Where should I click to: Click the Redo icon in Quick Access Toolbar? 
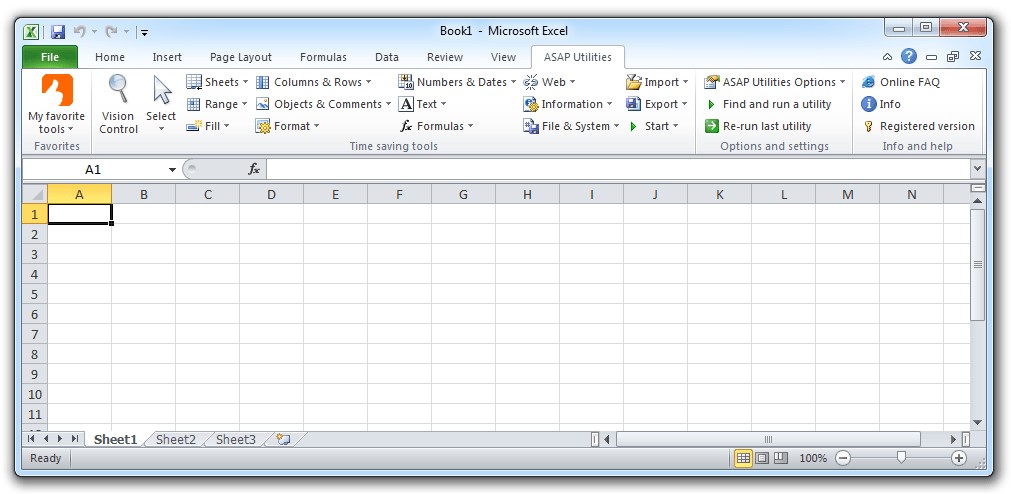click(x=112, y=31)
